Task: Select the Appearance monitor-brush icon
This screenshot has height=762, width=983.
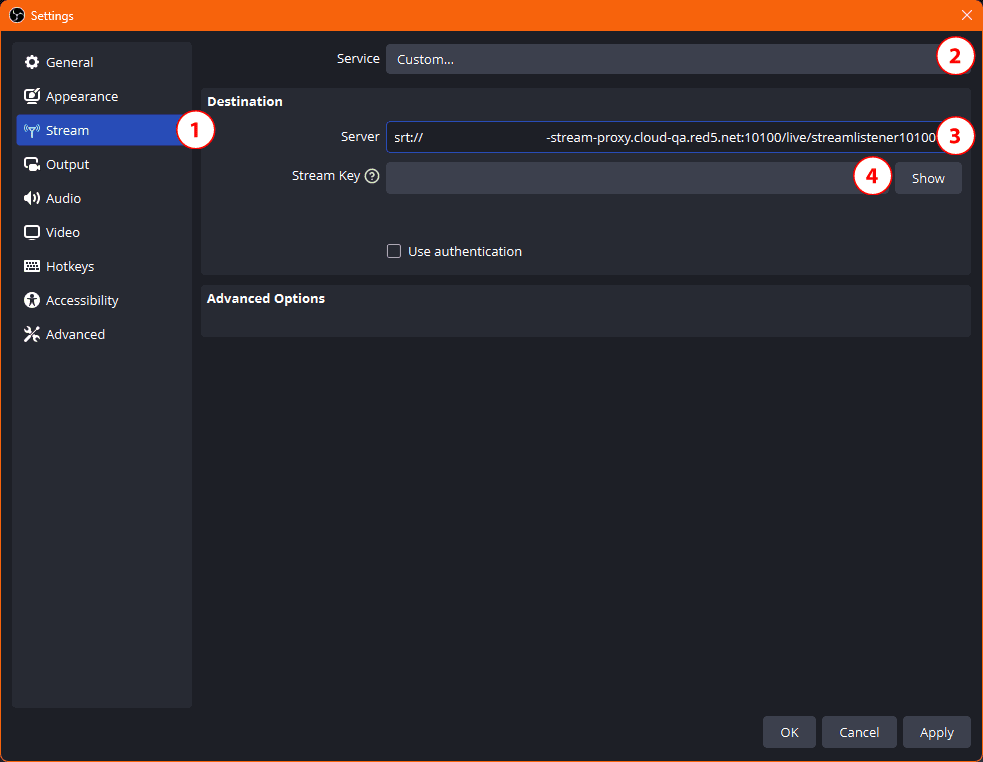Action: pos(31,96)
